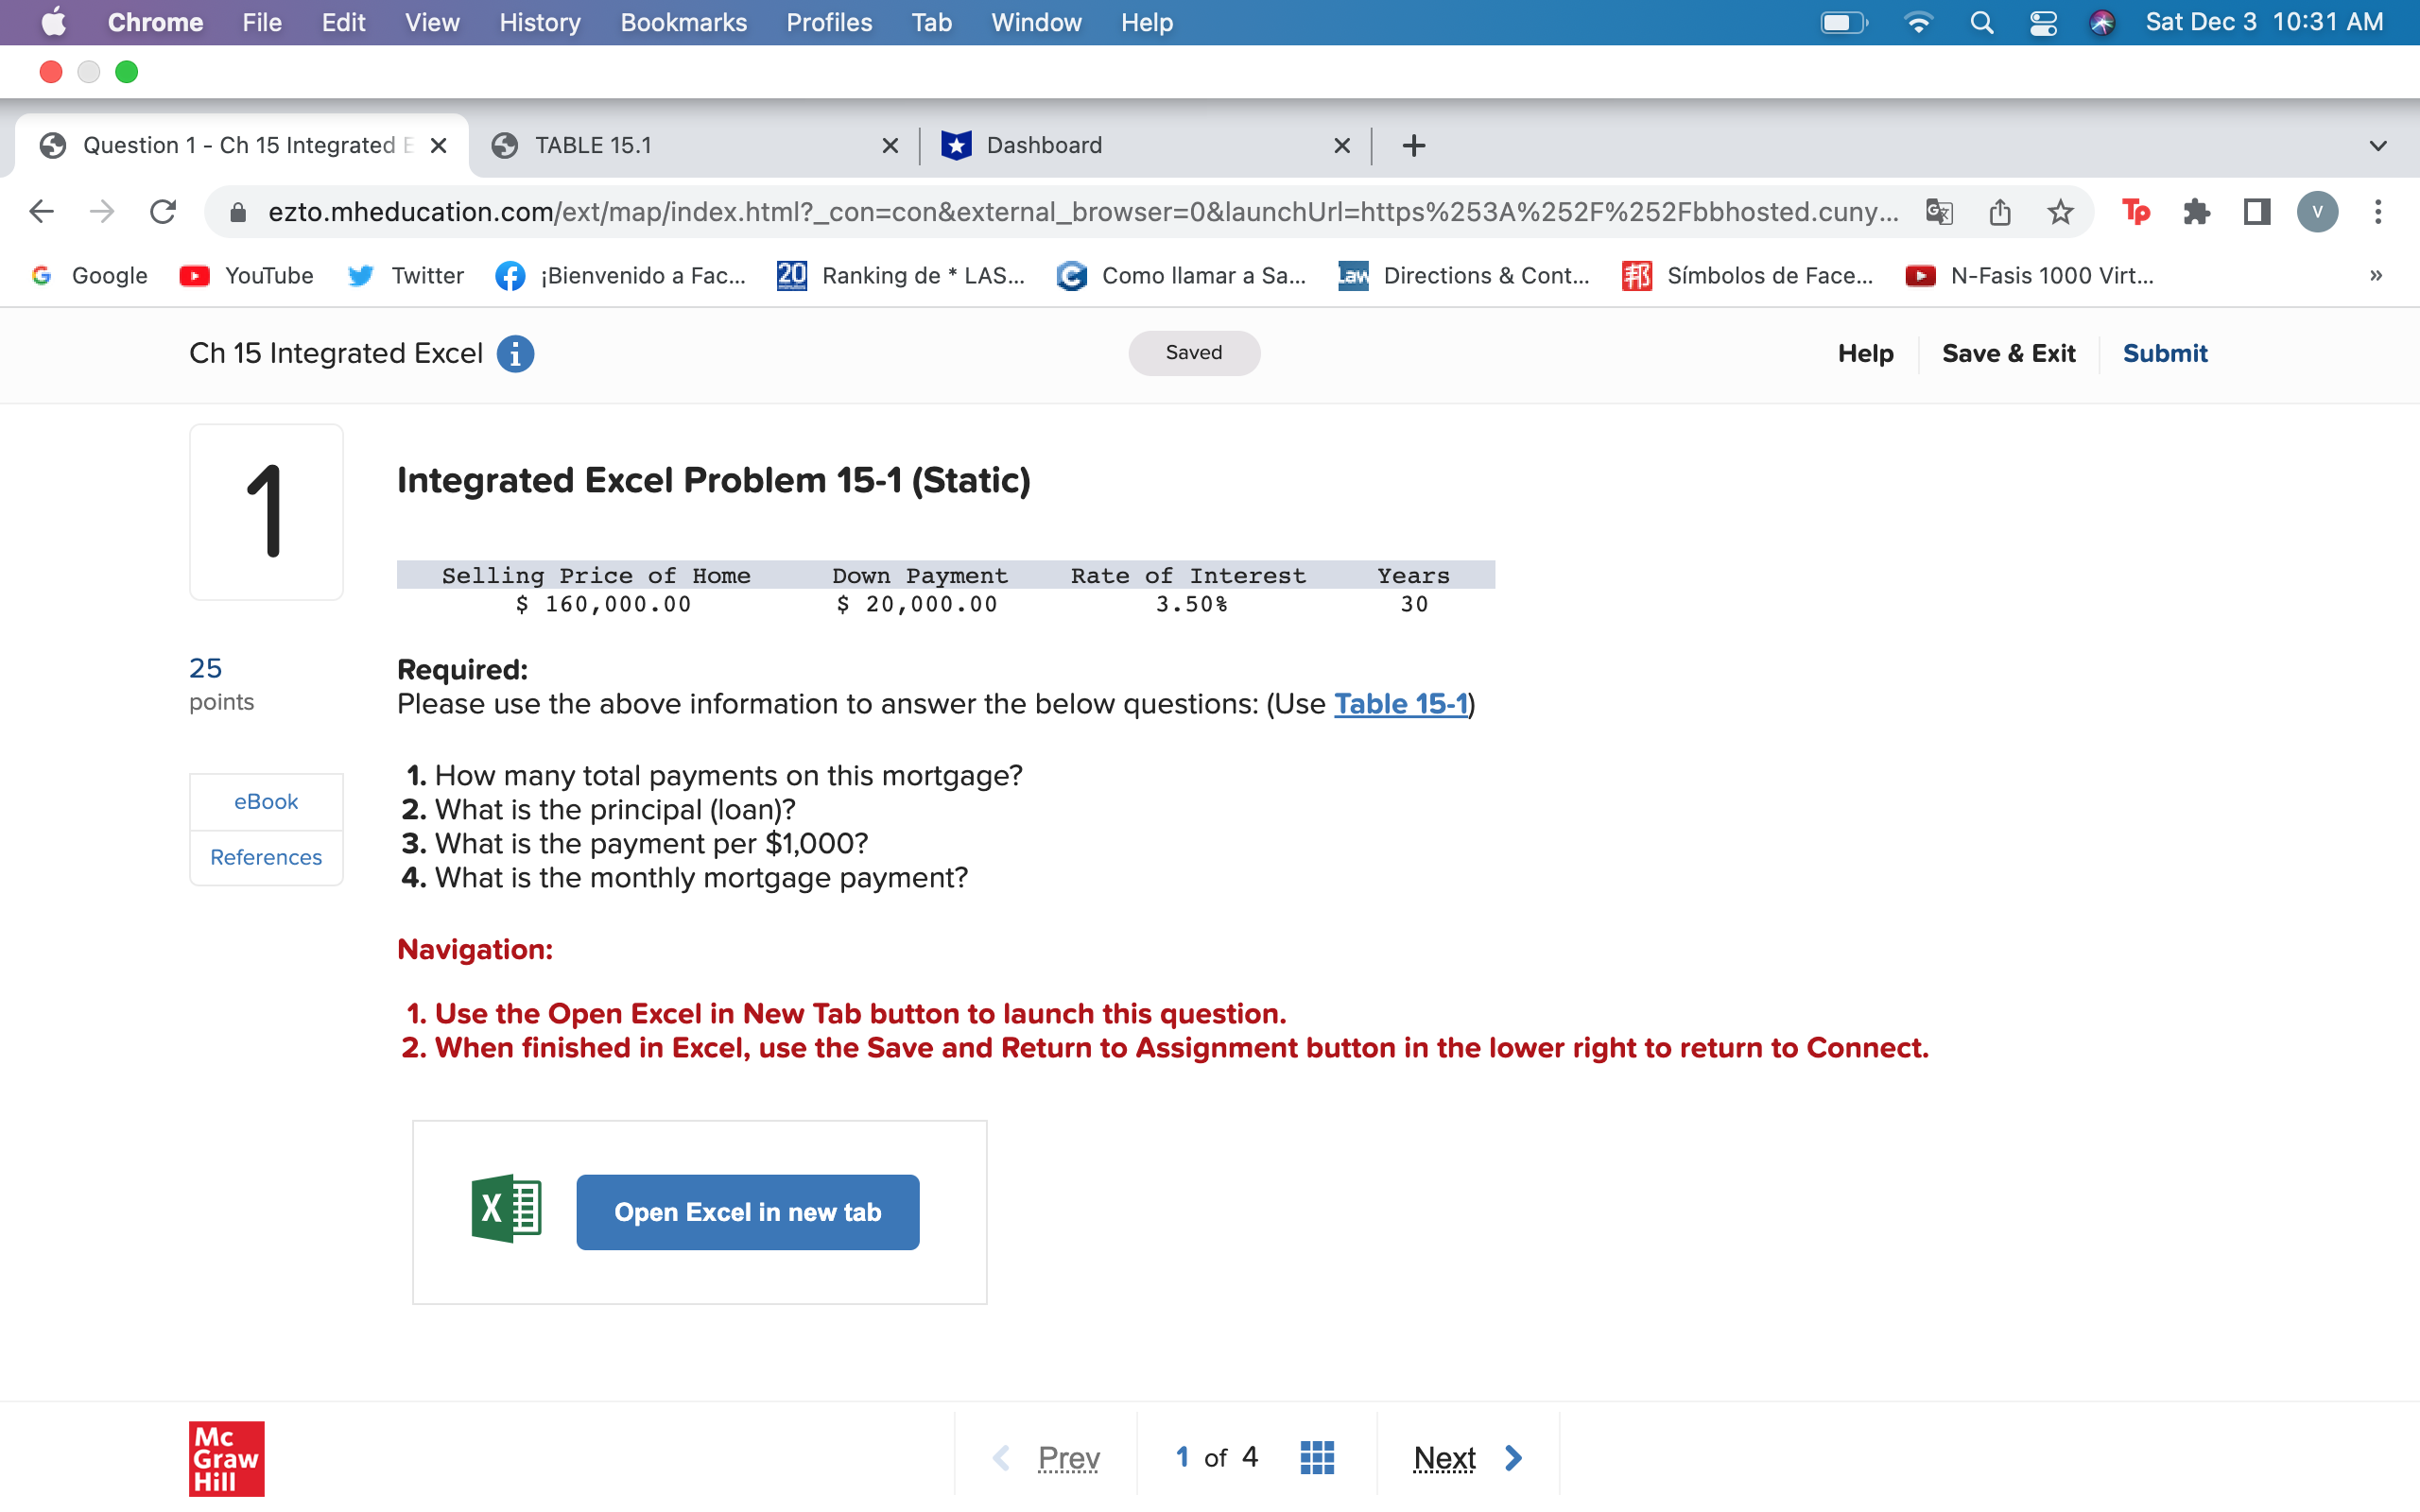Bookmark this page with the star icon
The height and width of the screenshot is (1512, 2420).
[x=2061, y=211]
